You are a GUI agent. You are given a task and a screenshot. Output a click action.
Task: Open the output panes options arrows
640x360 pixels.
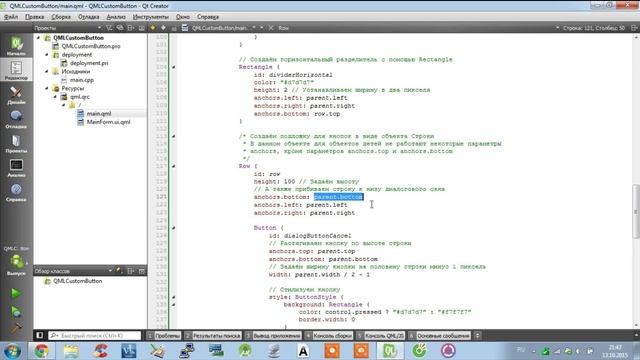click(477, 336)
